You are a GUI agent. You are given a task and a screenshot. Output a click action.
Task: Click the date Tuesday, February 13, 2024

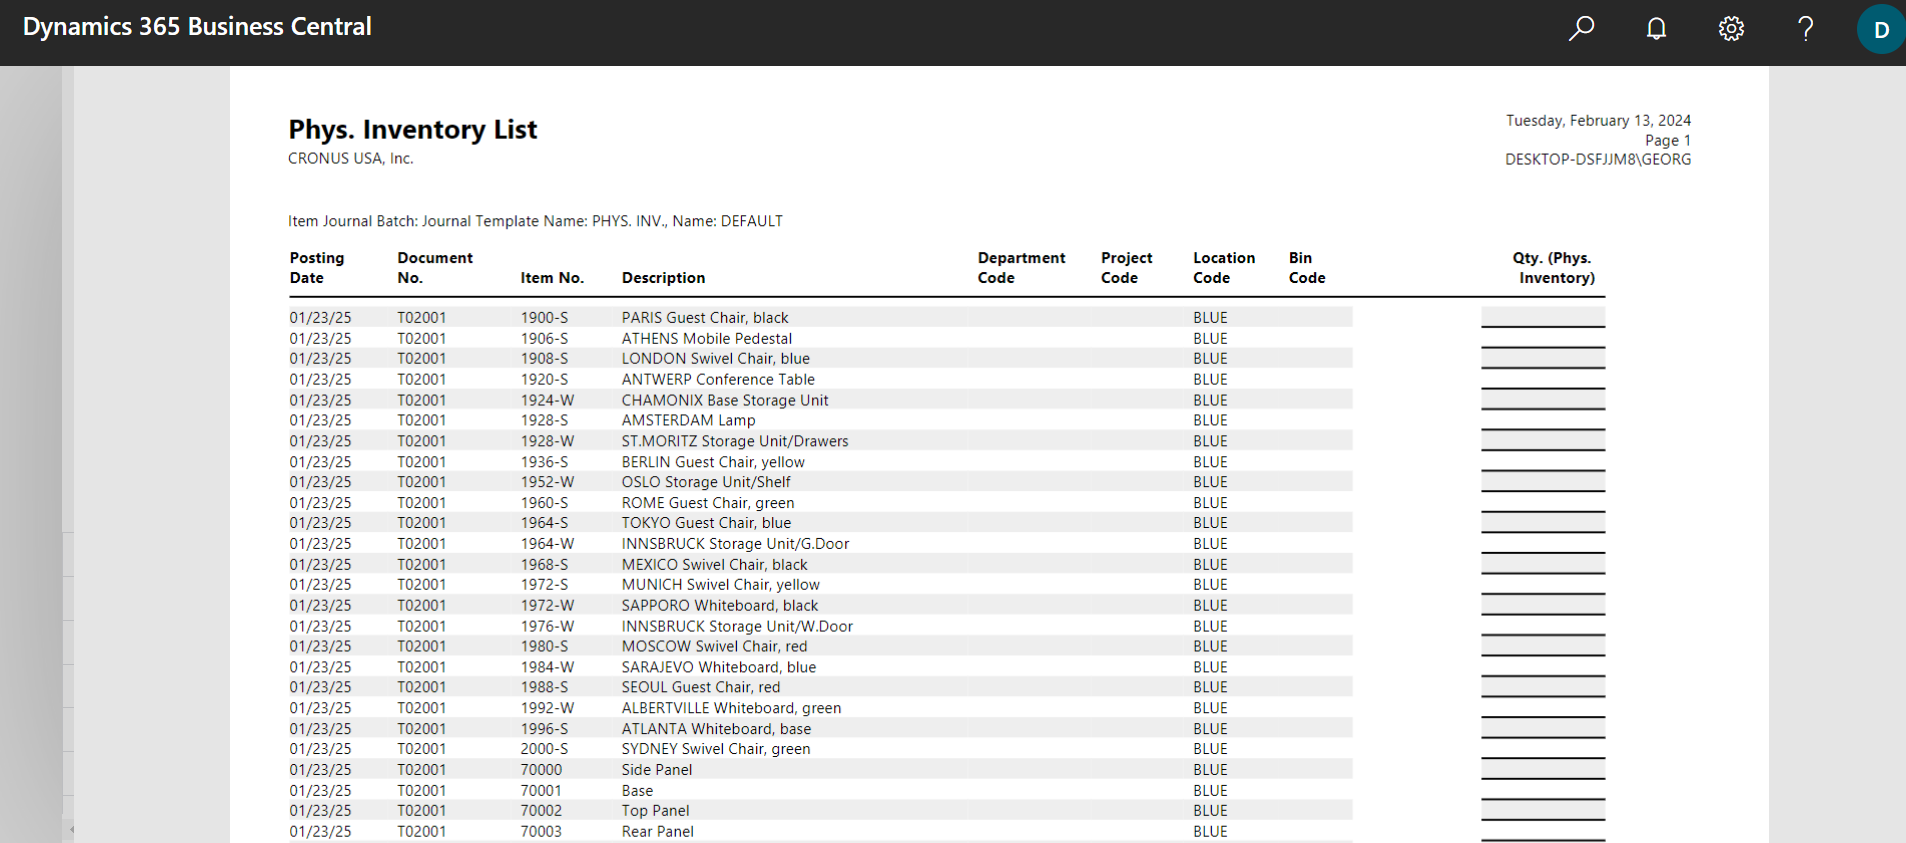point(1598,120)
